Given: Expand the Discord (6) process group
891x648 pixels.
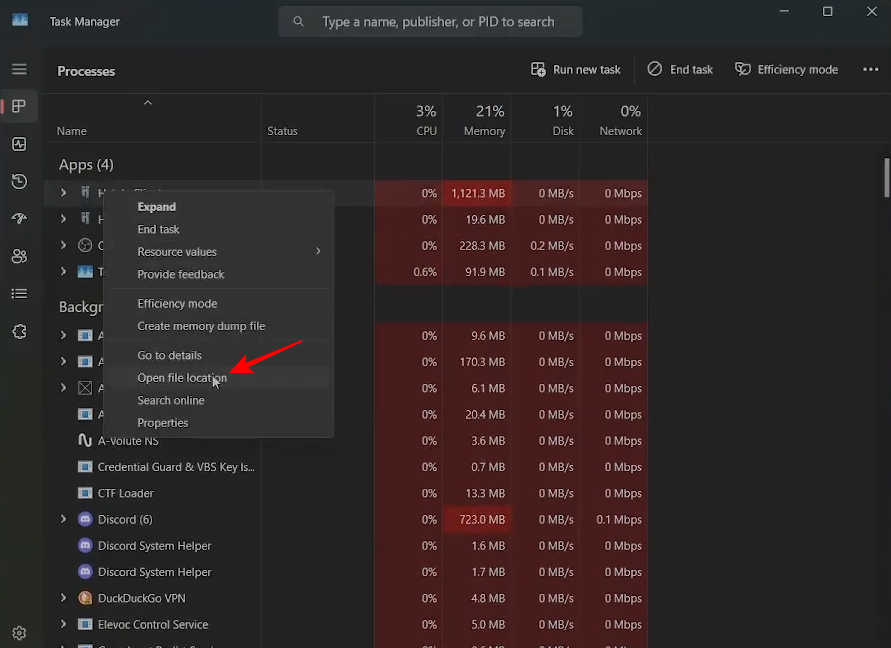Looking at the screenshot, I should (x=63, y=520).
